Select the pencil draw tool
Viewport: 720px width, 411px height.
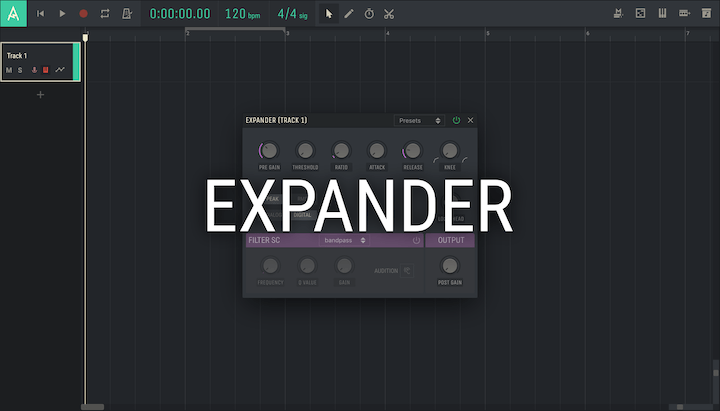coord(349,14)
